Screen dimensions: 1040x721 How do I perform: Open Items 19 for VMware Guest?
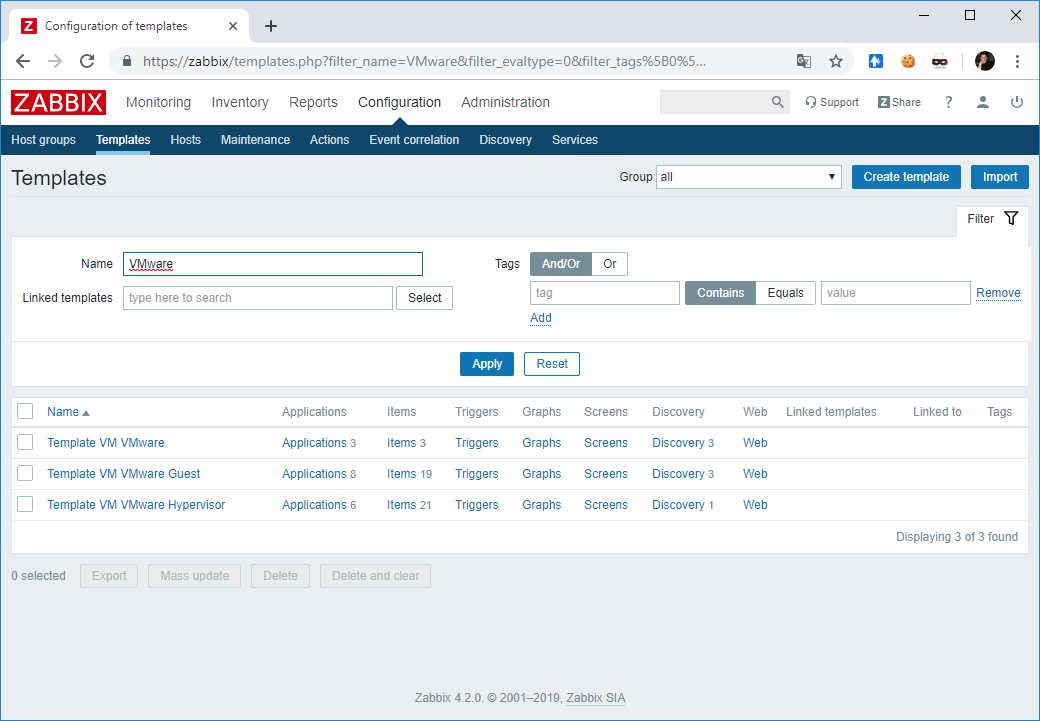409,474
